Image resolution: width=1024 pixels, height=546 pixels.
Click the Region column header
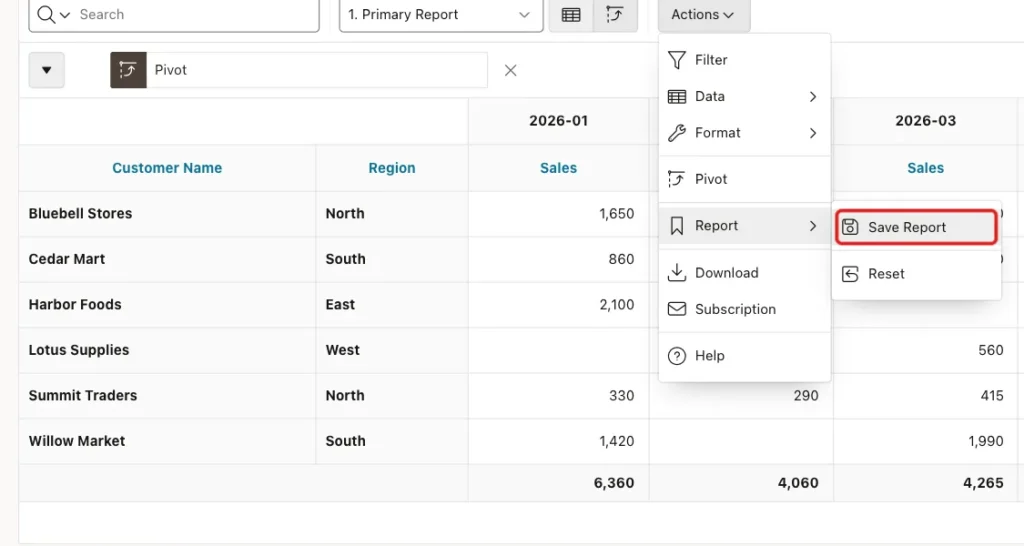[x=392, y=168]
